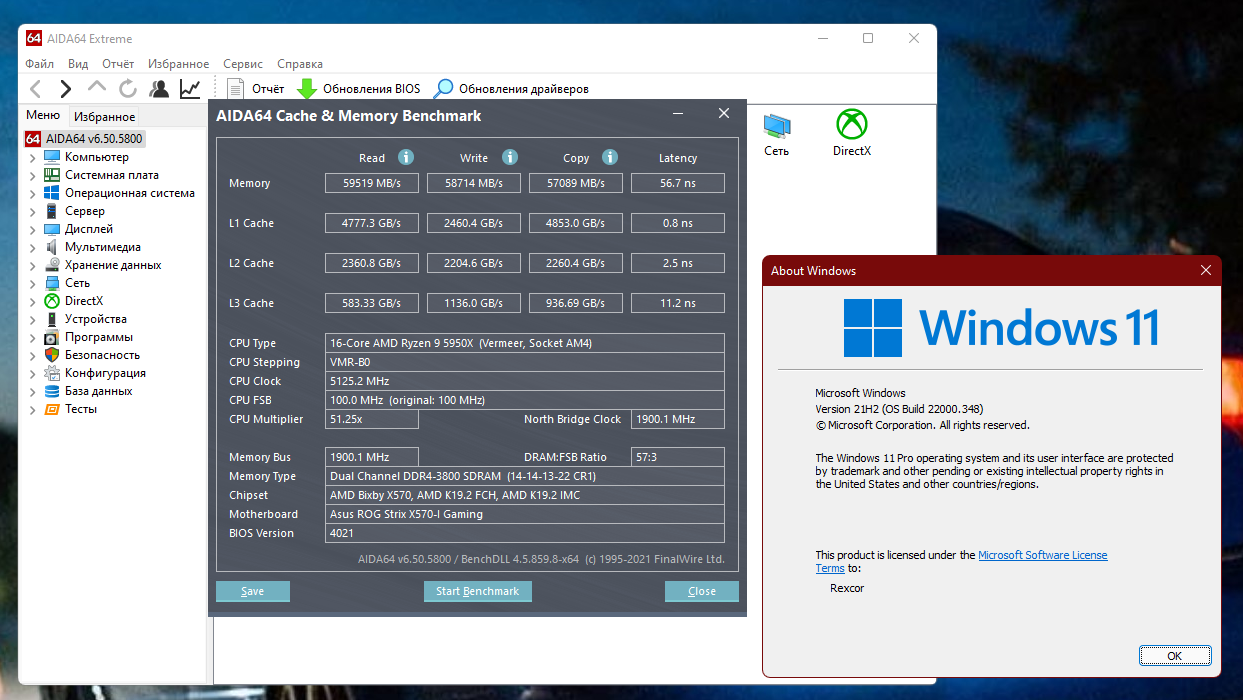Expand the DirectX tree node arrow

click(x=32, y=301)
